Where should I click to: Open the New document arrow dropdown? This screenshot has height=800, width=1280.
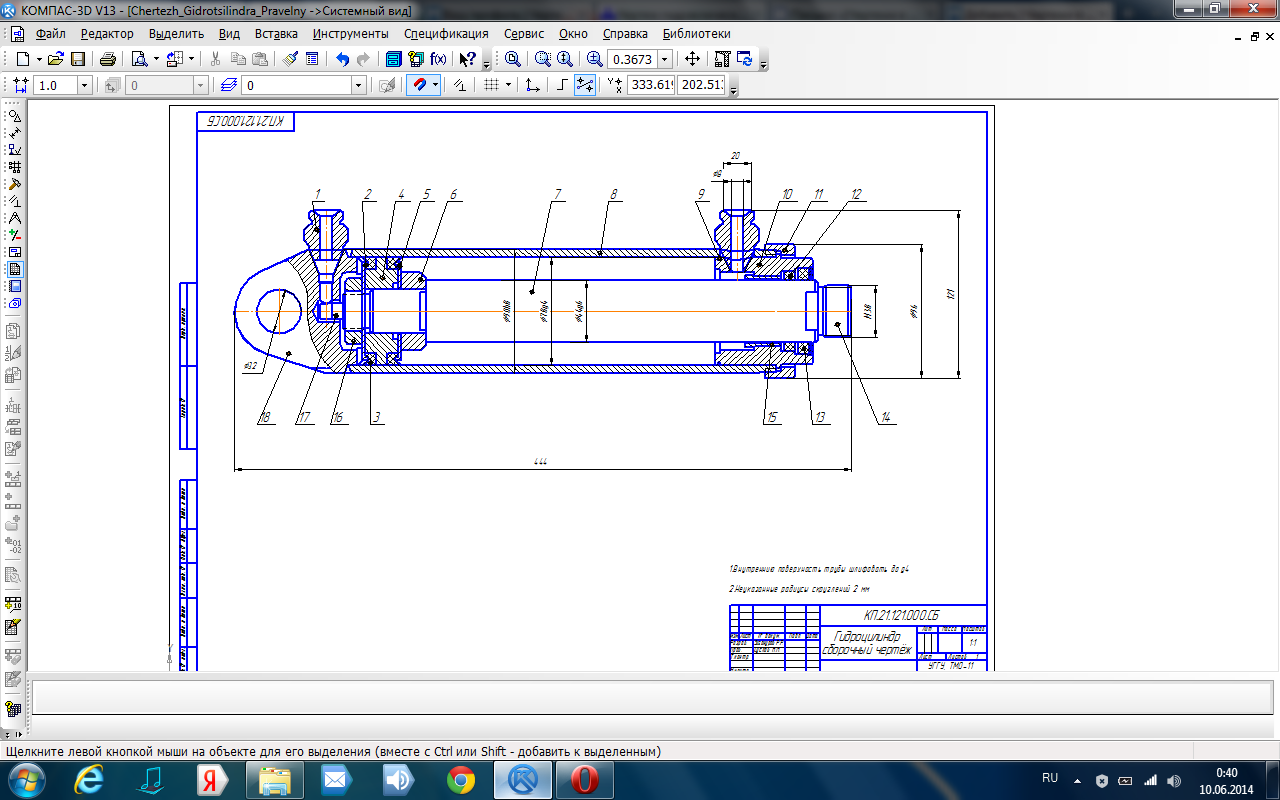tap(39, 59)
